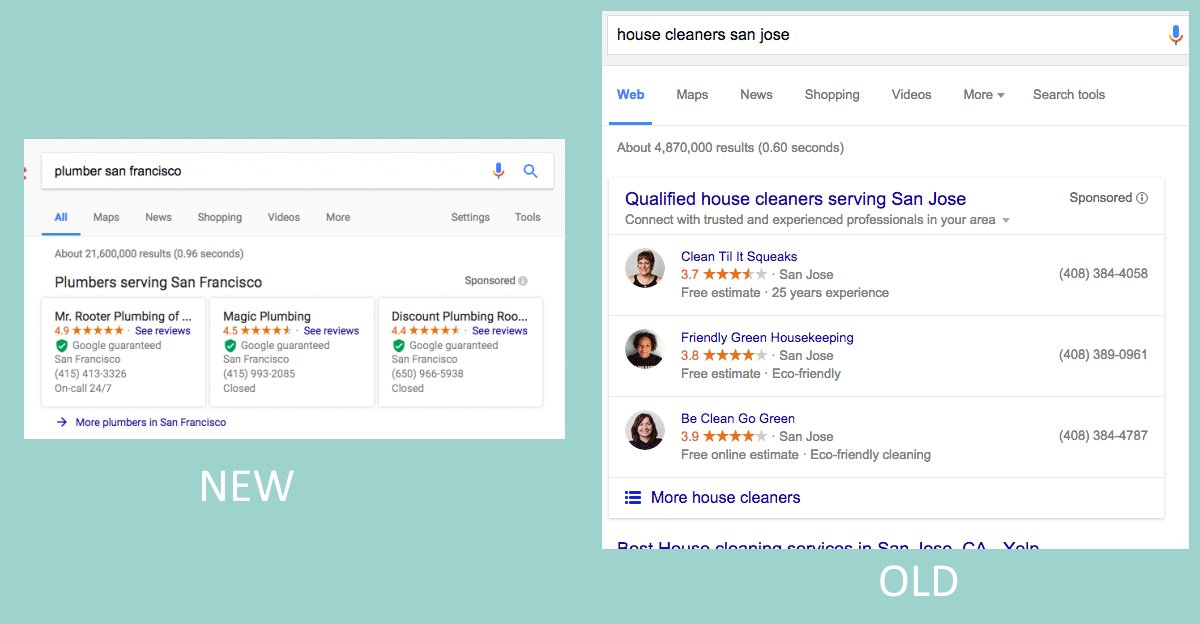Click 'On-call 24/7' text under Mr. Rooter
The image size is (1200, 624).
[x=83, y=388]
